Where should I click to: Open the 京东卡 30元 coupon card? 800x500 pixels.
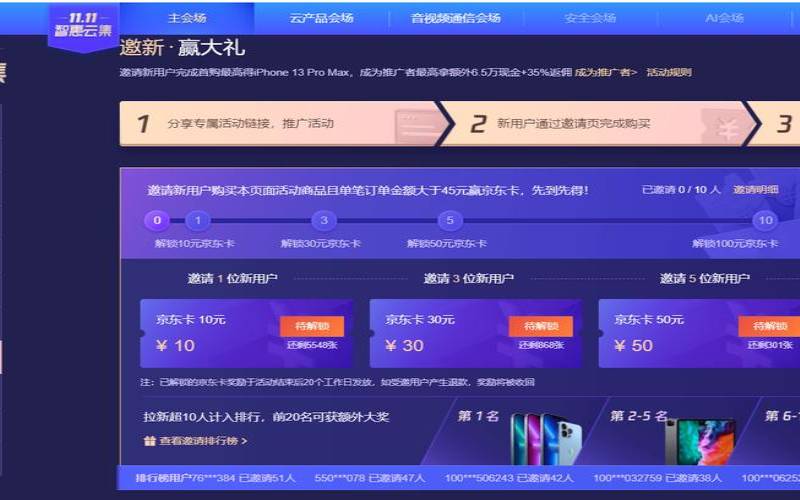pos(476,334)
